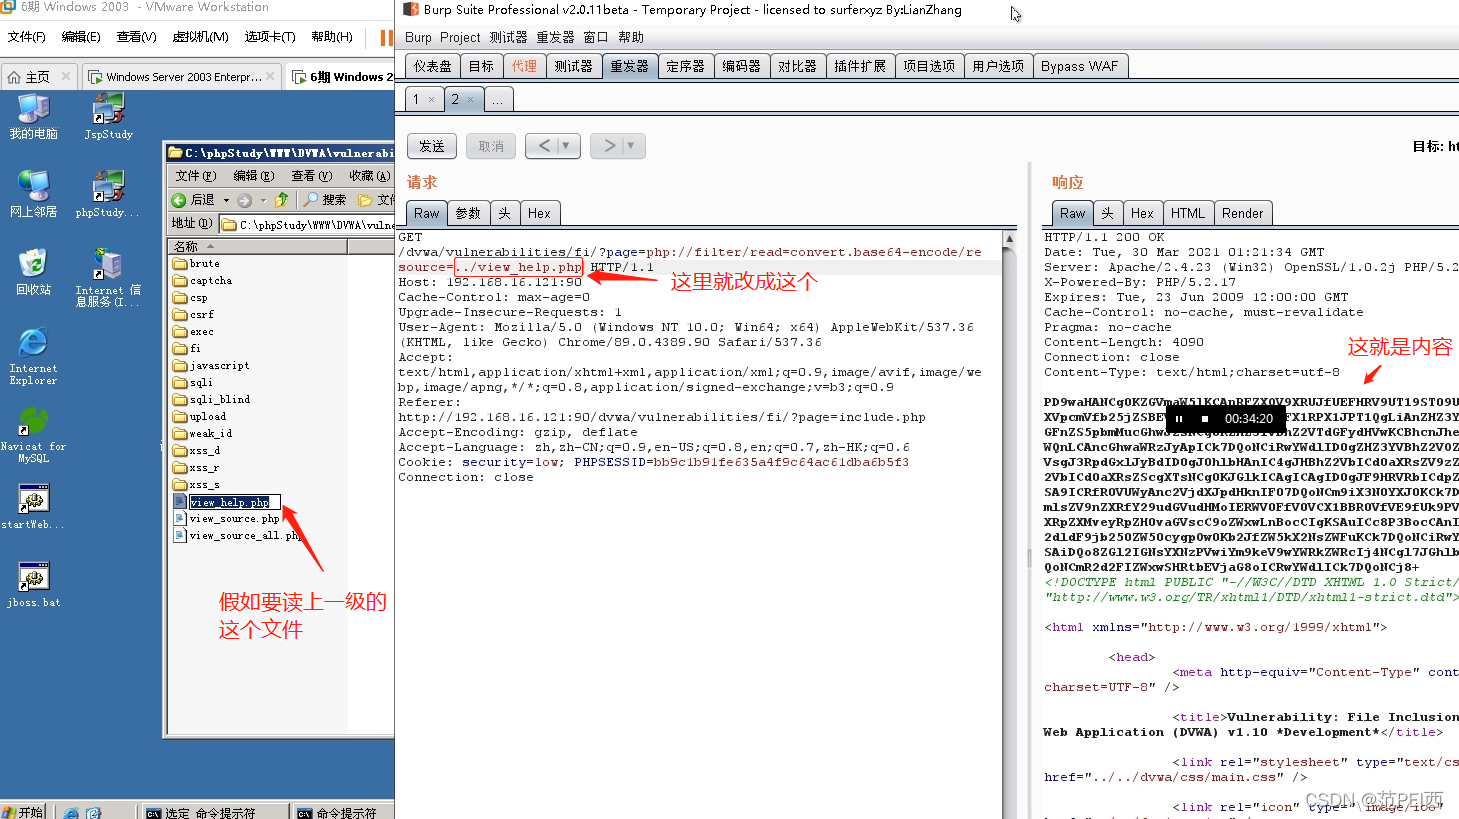Image resolution: width=1459 pixels, height=819 pixels.
Task: Show response Render tab
Action: pos(1242,213)
